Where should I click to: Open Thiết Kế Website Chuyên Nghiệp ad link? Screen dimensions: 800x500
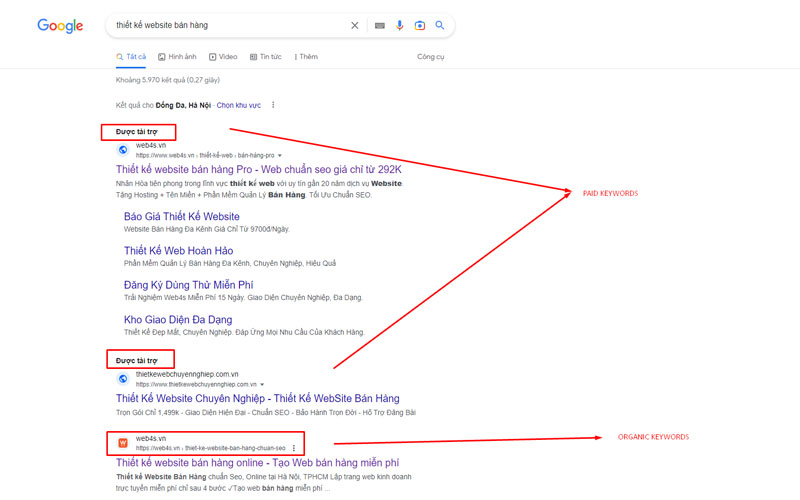[x=258, y=398]
